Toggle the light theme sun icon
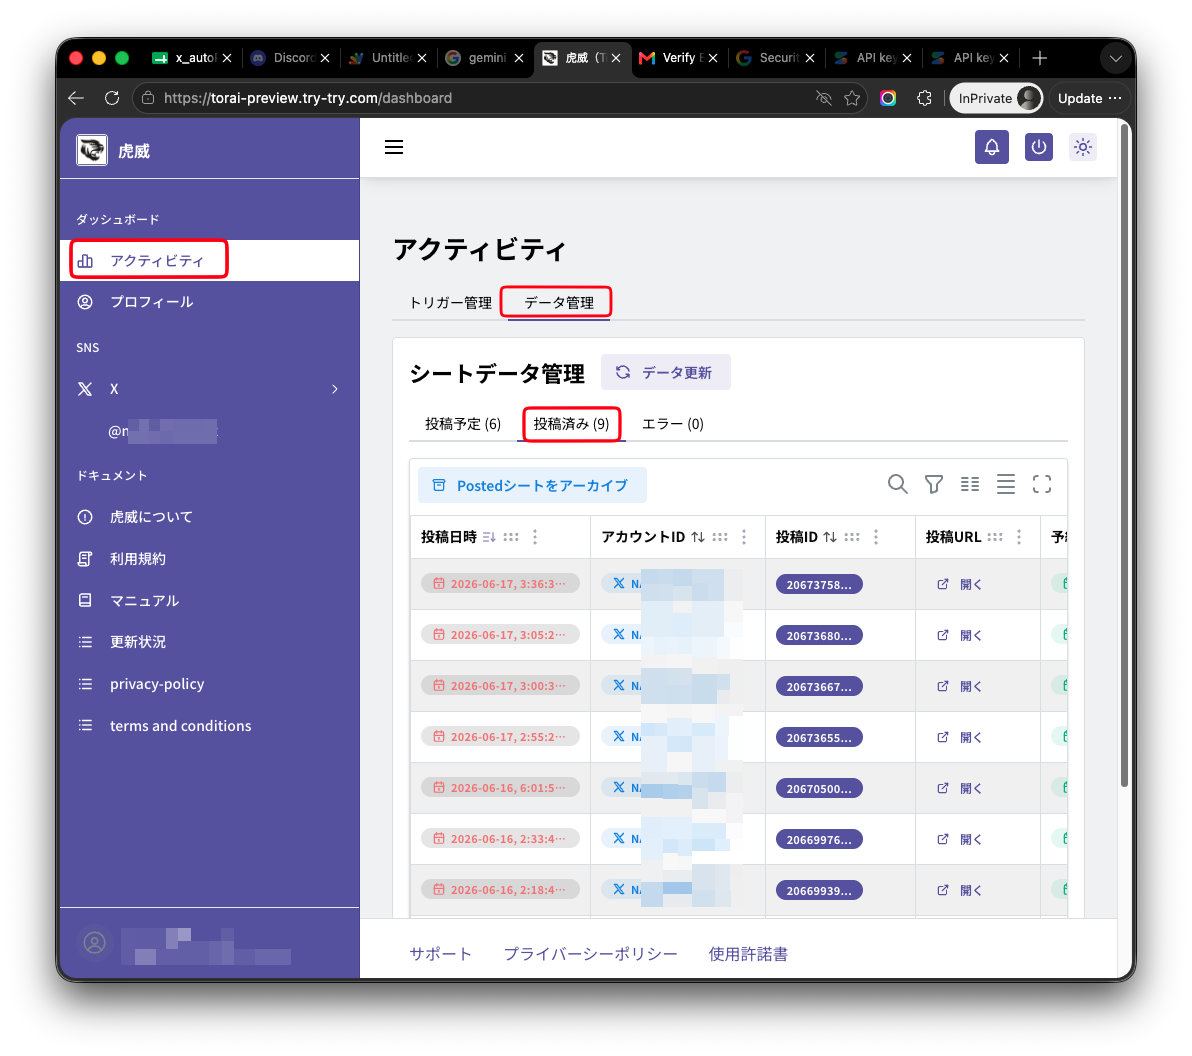 (x=1083, y=147)
